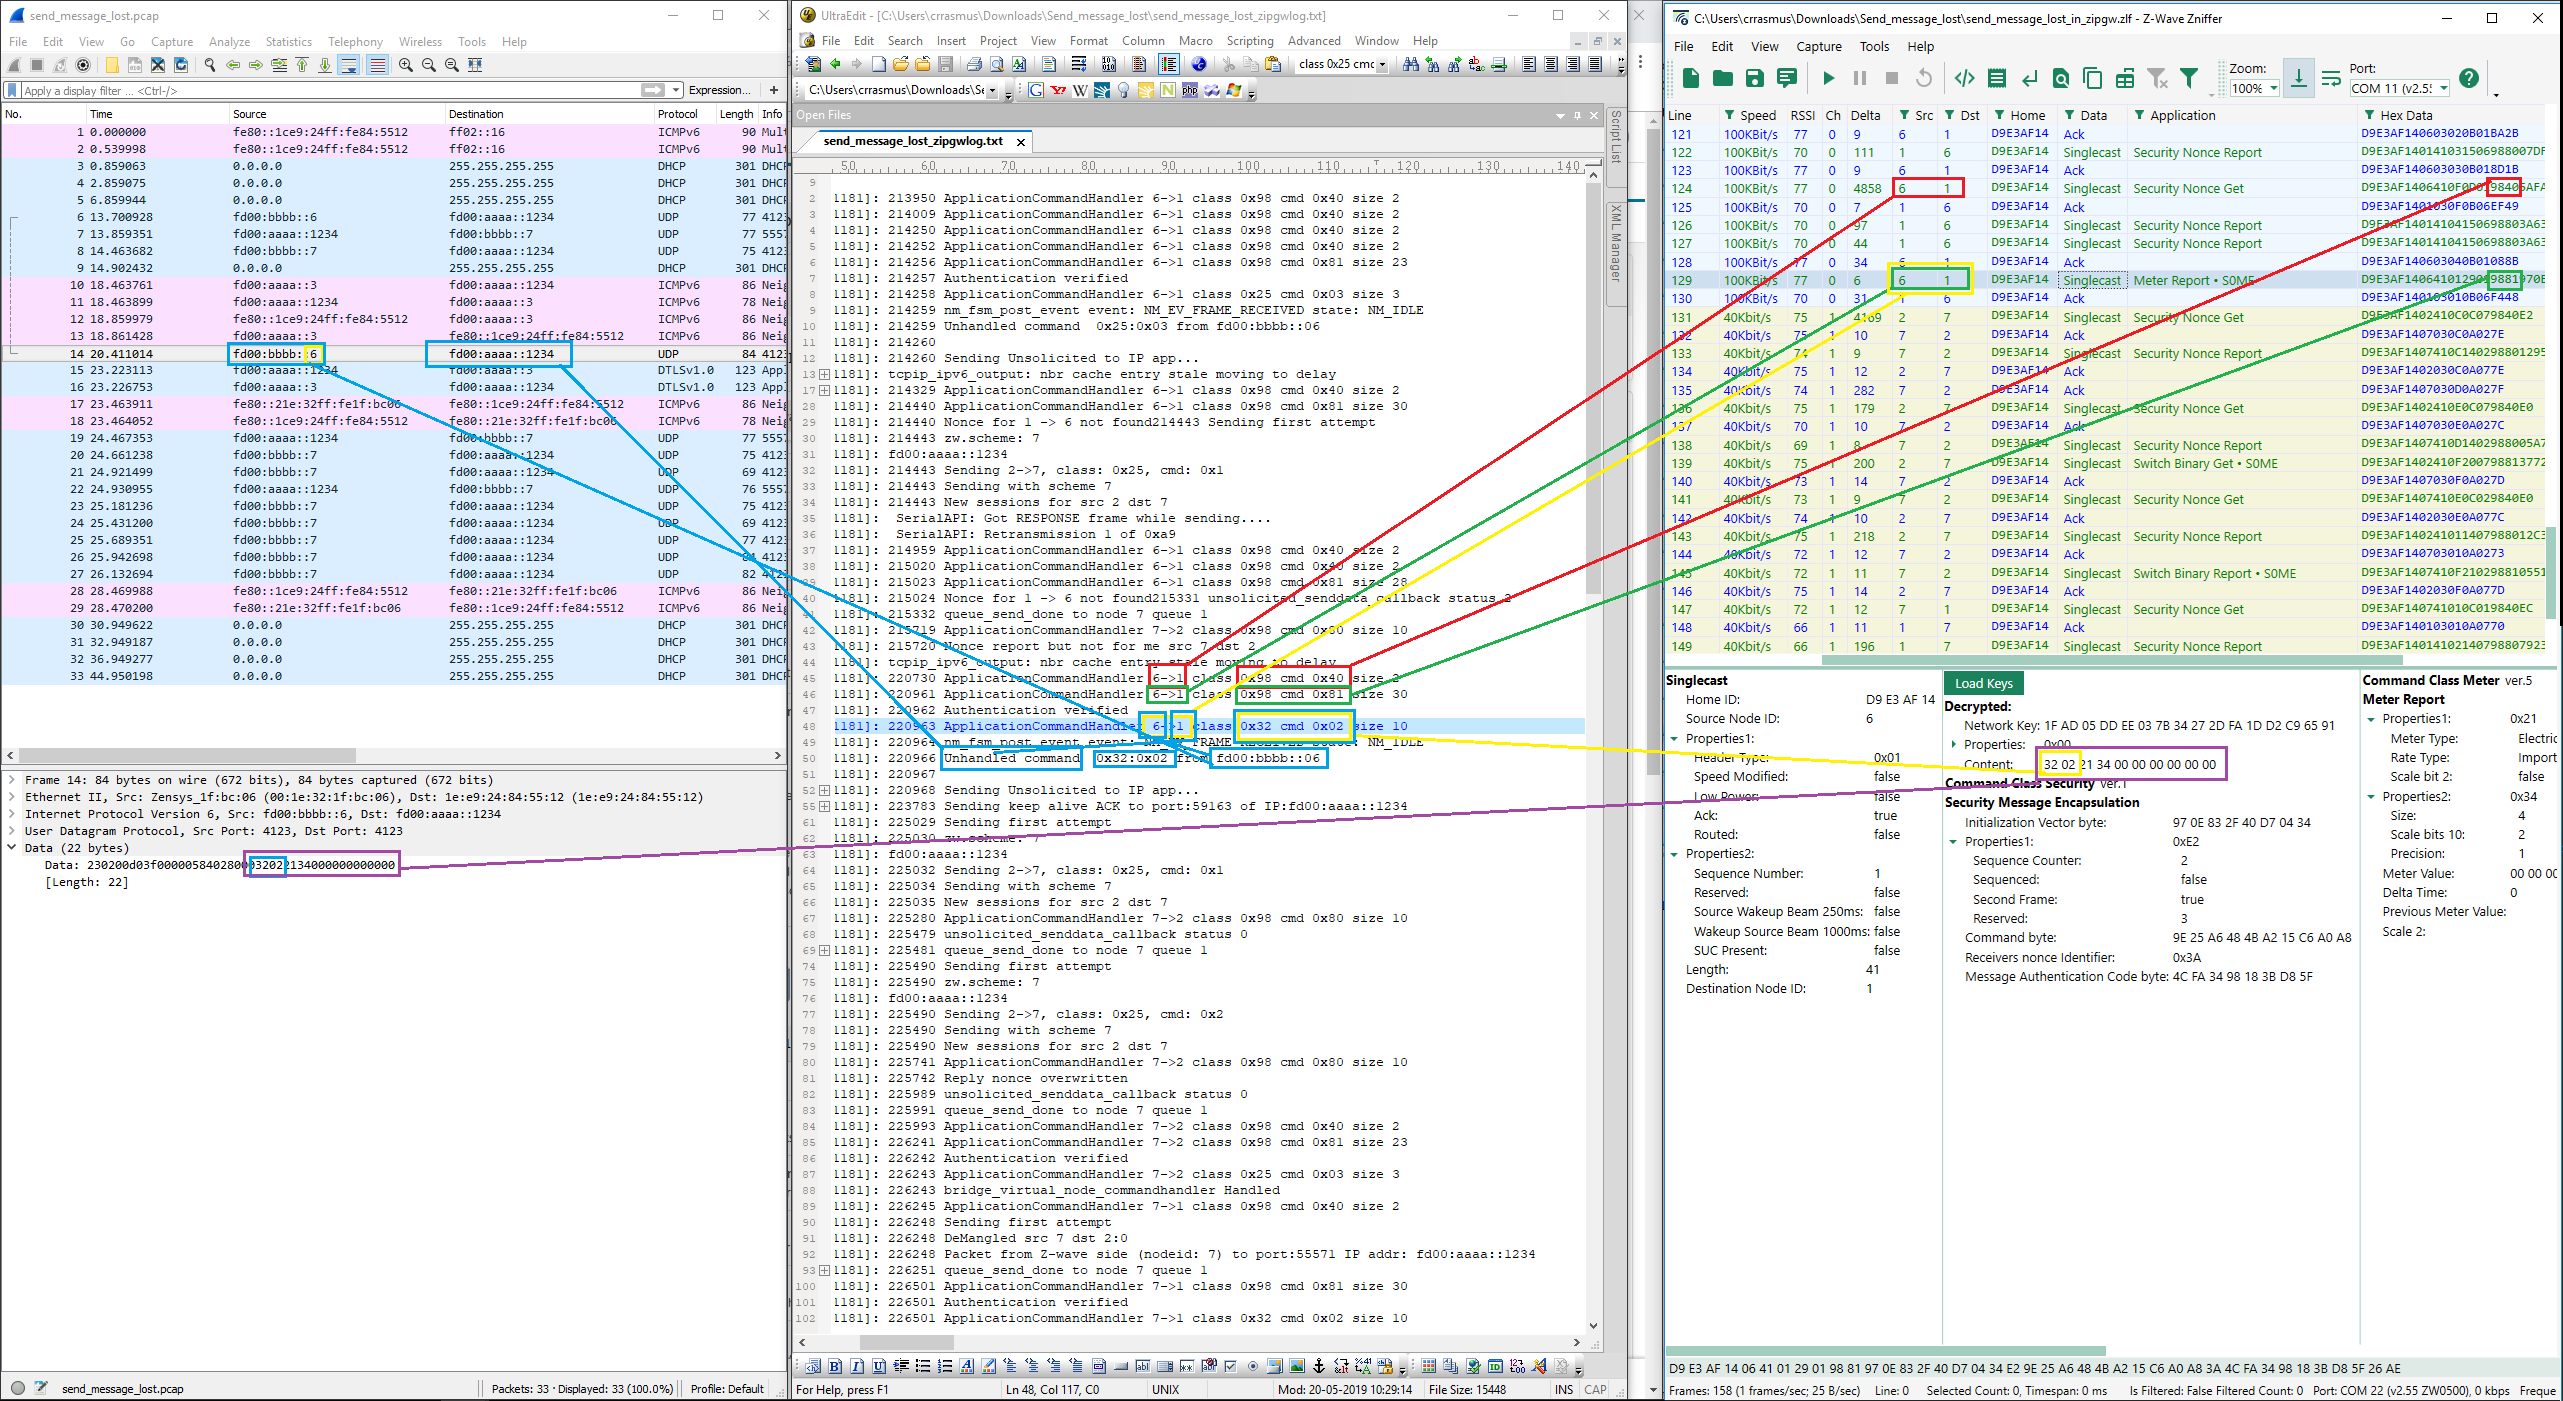Pin the UltraEdit Open Files panel

(1577, 115)
